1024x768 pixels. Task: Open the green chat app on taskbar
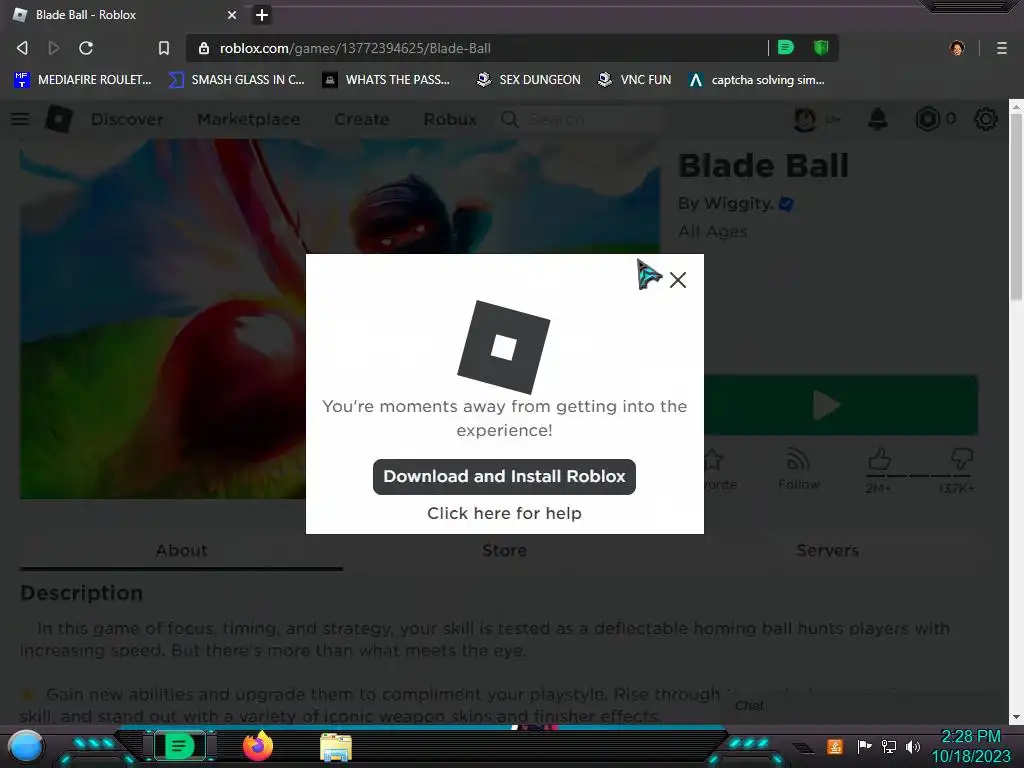coord(180,746)
